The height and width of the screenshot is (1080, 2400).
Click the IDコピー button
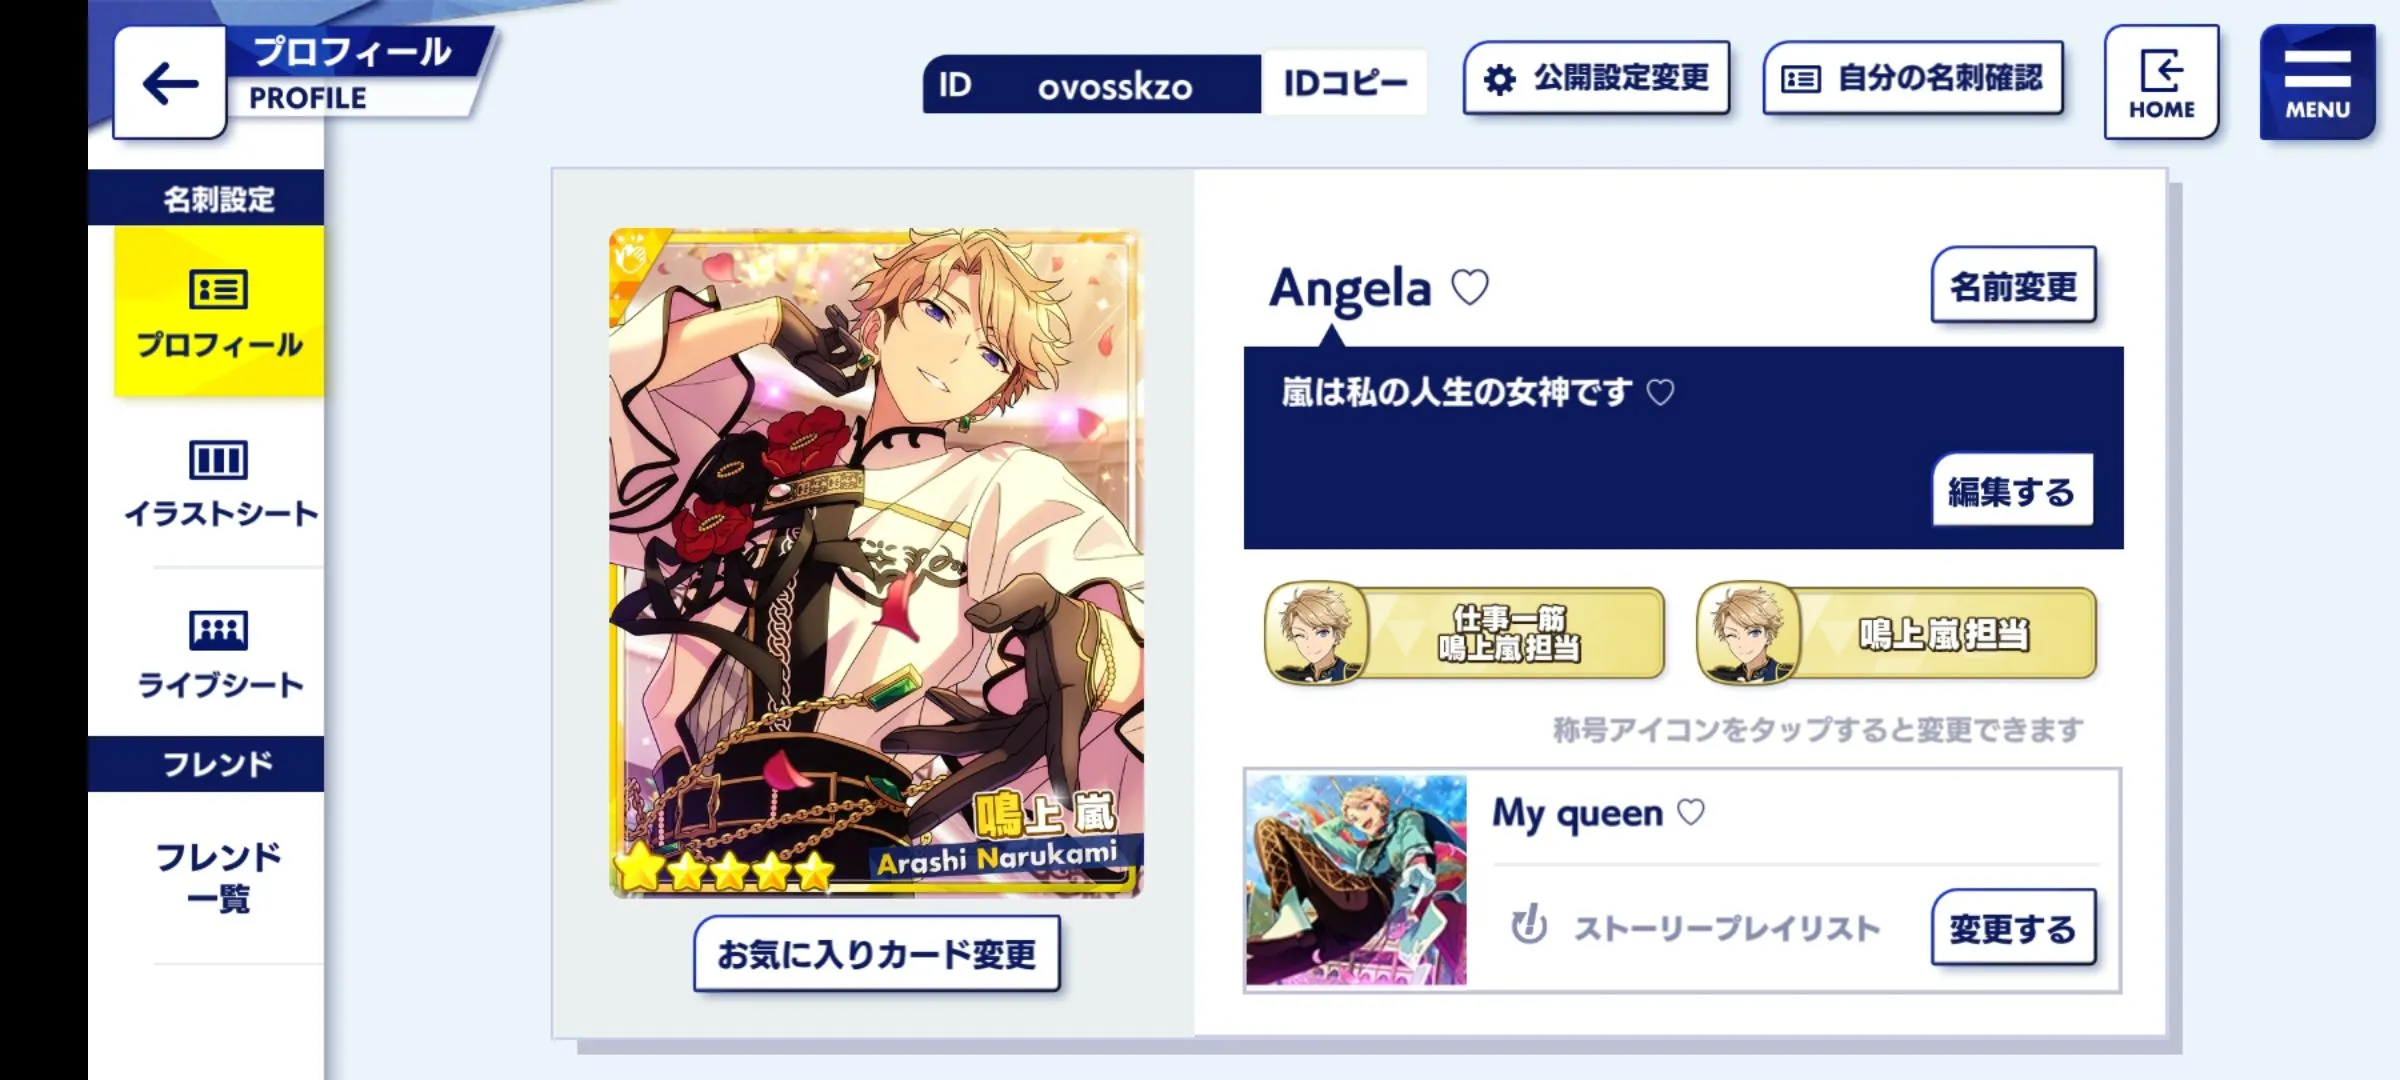(1345, 83)
